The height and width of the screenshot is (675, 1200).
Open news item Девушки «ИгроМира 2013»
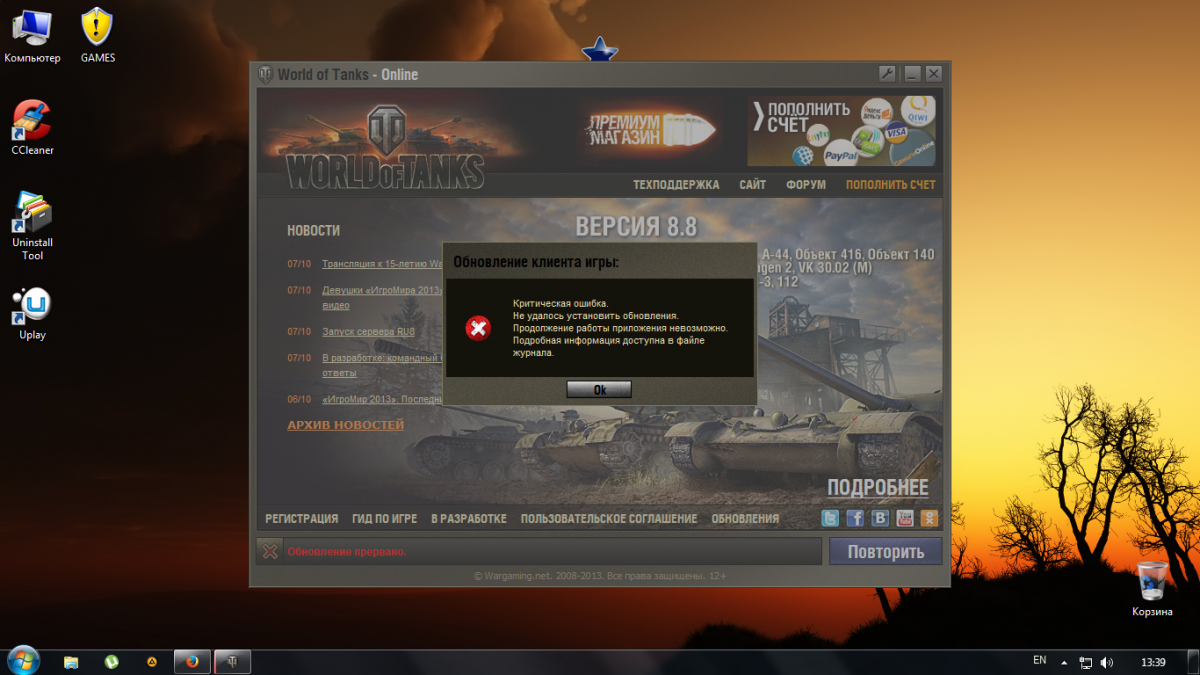pos(381,290)
